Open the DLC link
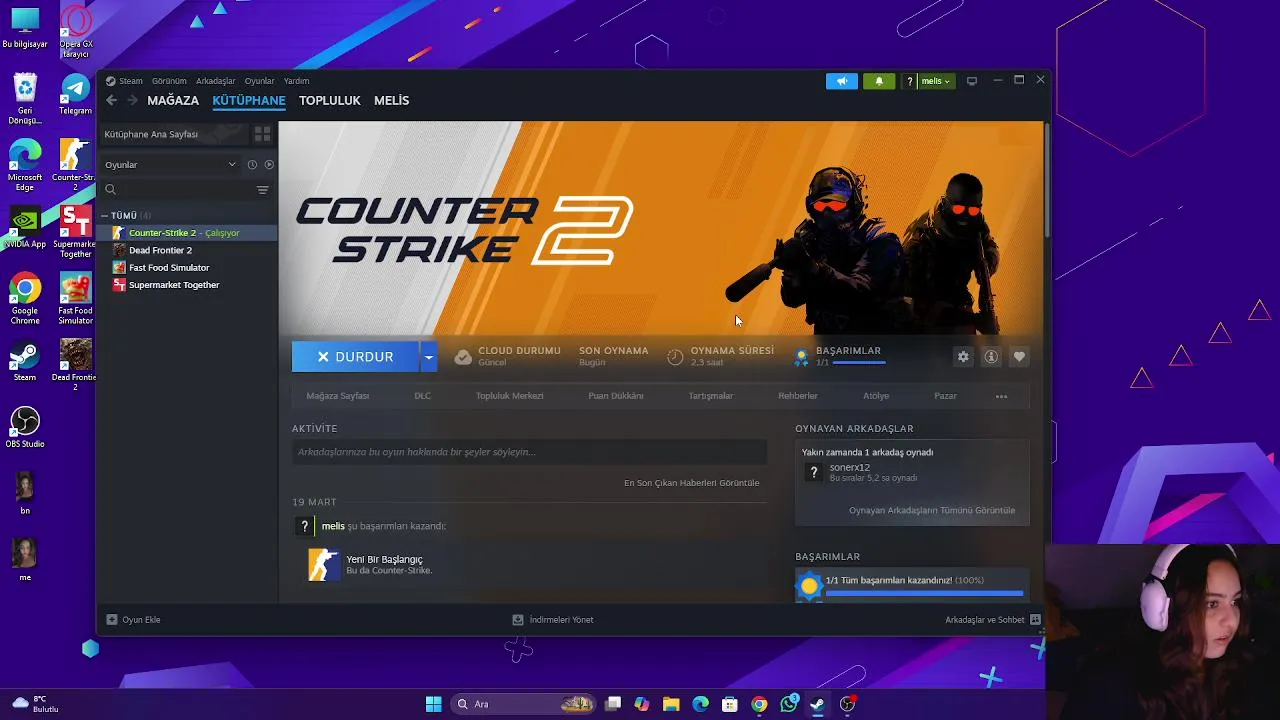 [x=422, y=396]
